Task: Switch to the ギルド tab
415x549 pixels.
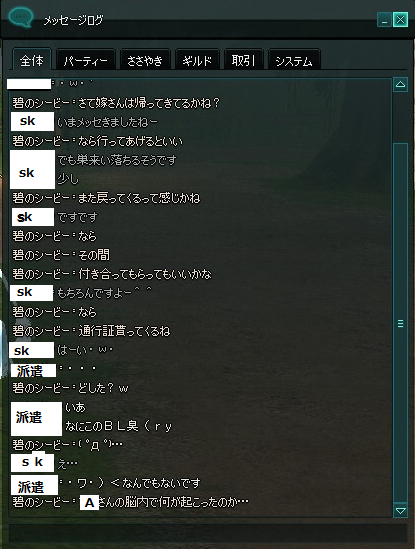Action: pos(197,61)
